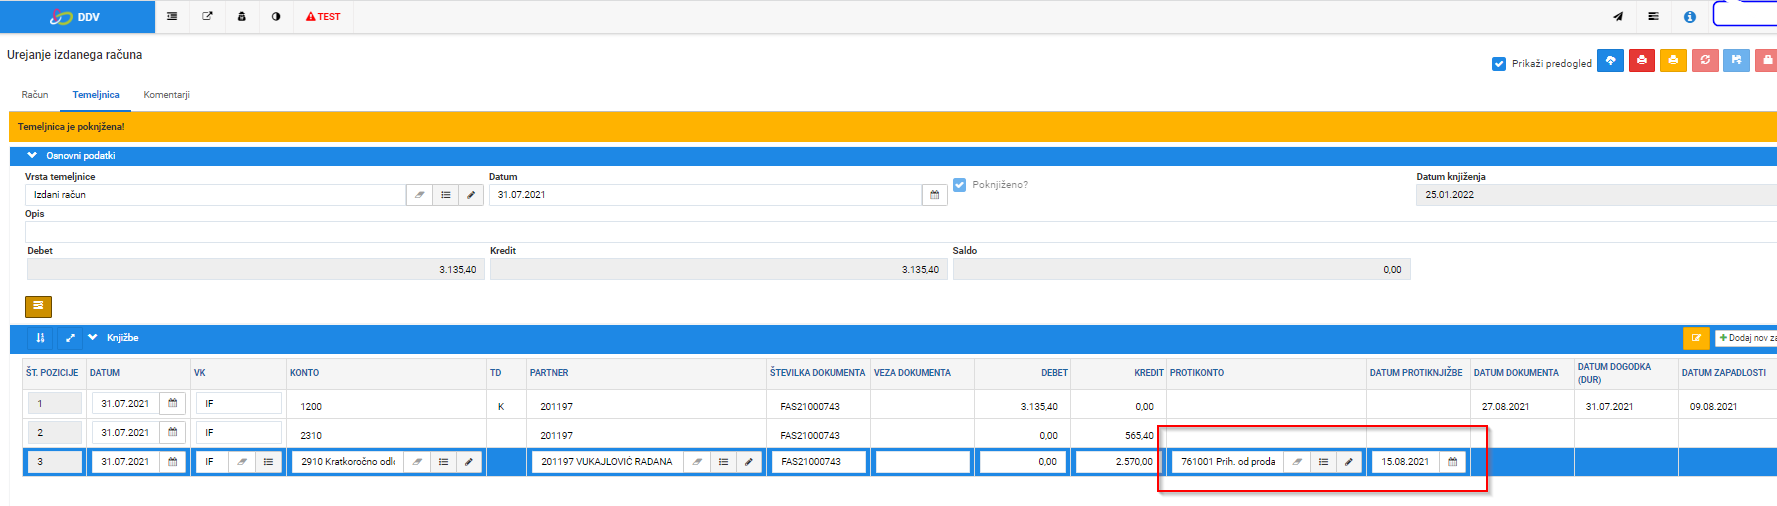Click the money bag toolbar icon
This screenshot has width=1777, height=506.
[x=241, y=17]
